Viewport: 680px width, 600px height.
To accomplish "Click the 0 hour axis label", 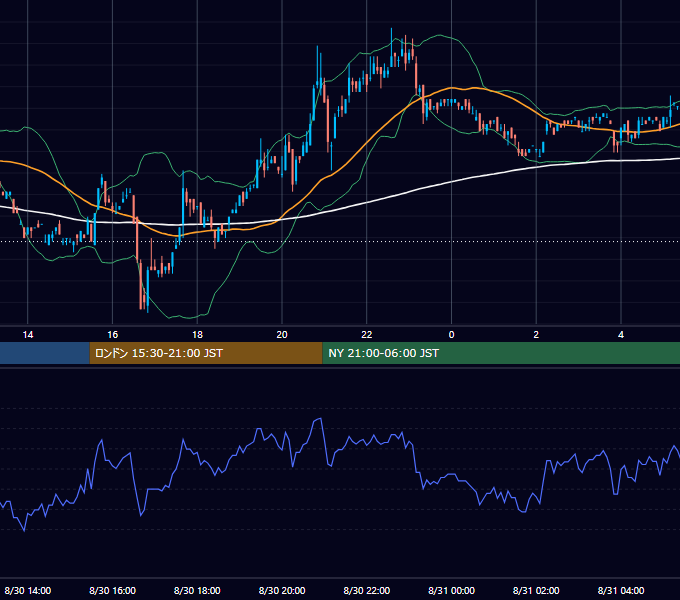I will click(451, 335).
